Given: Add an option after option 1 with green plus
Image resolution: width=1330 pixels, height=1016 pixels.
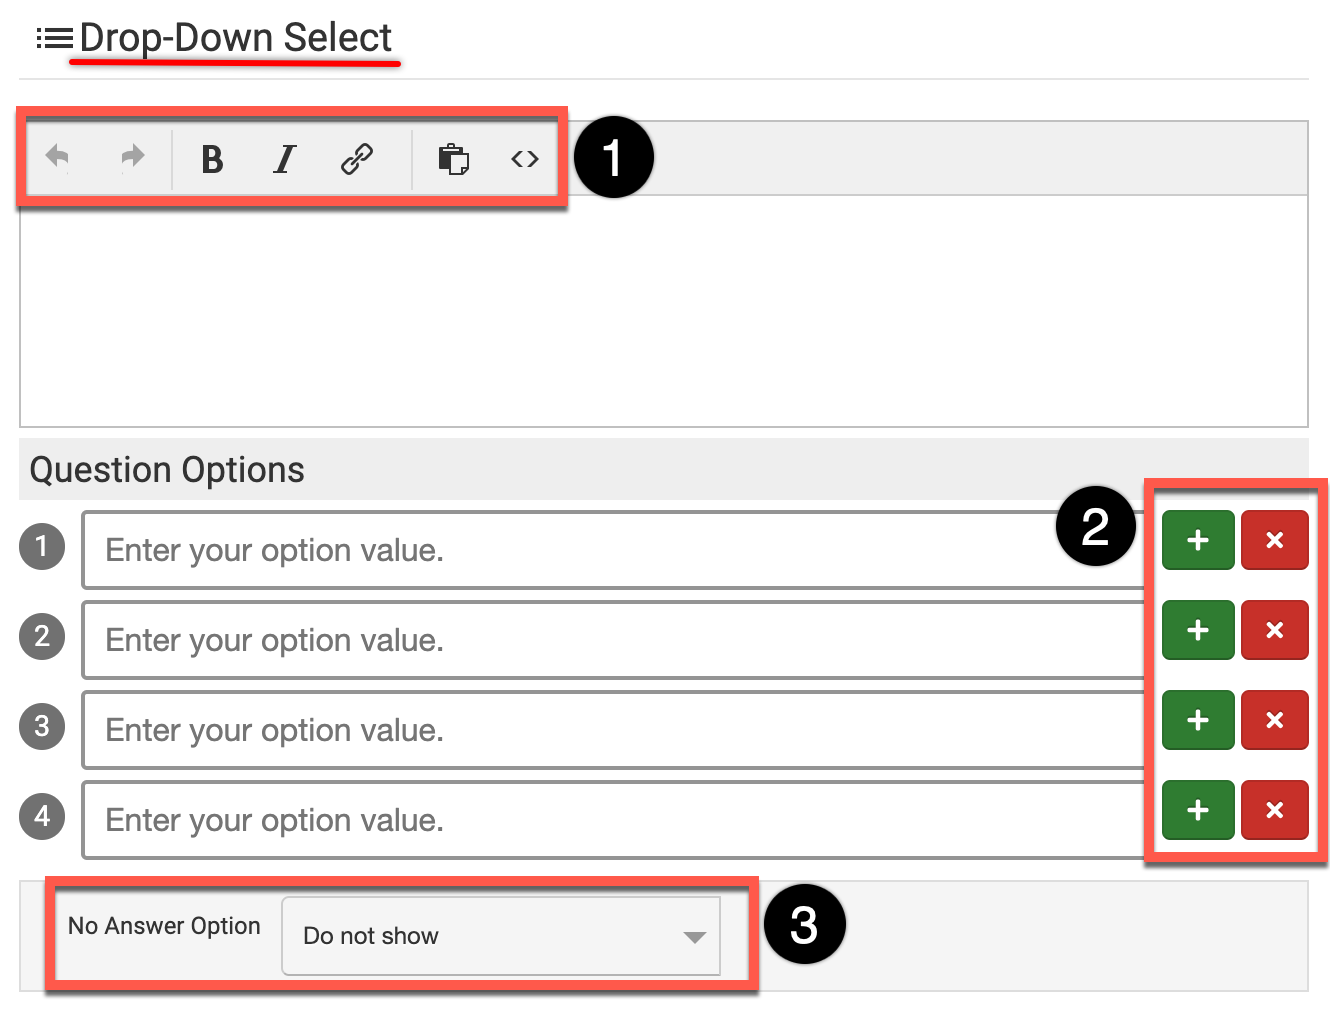Looking at the screenshot, I should pos(1198,540).
